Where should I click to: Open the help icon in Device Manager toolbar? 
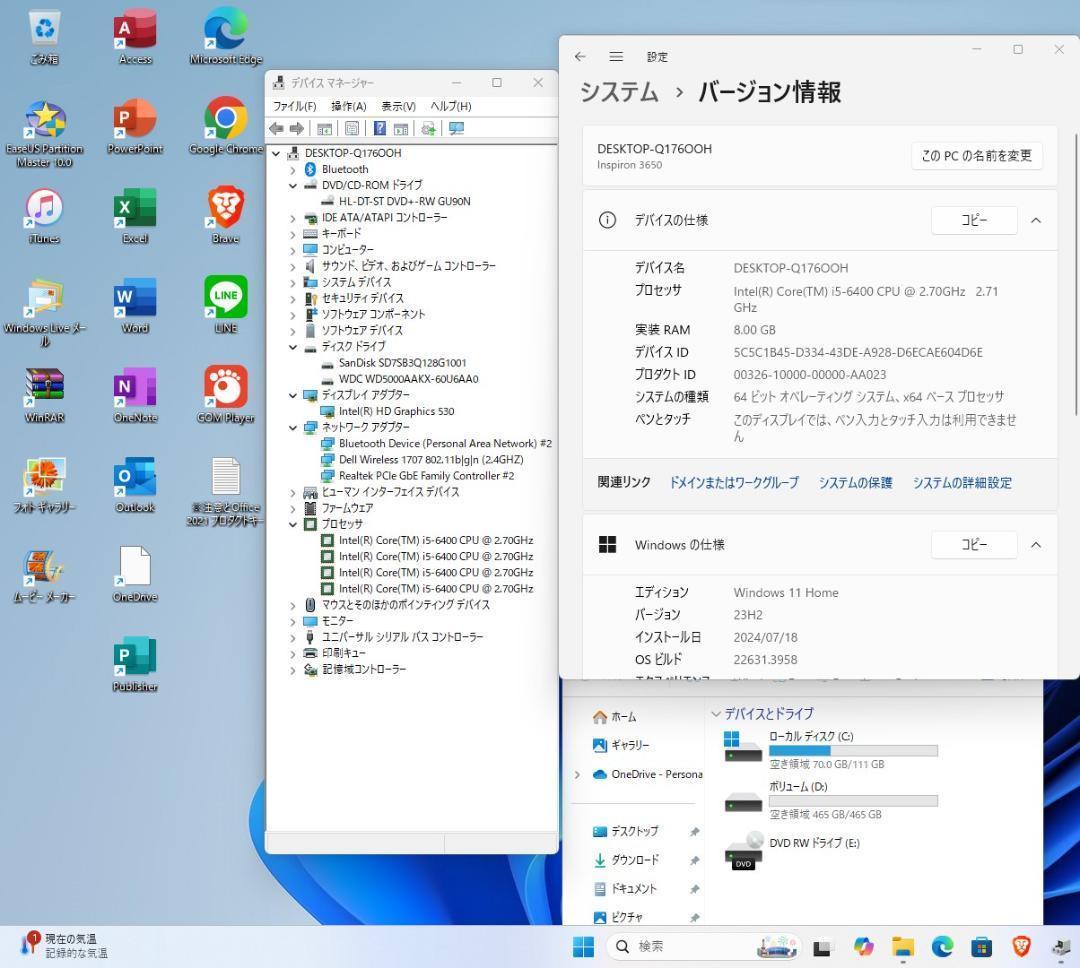(378, 128)
